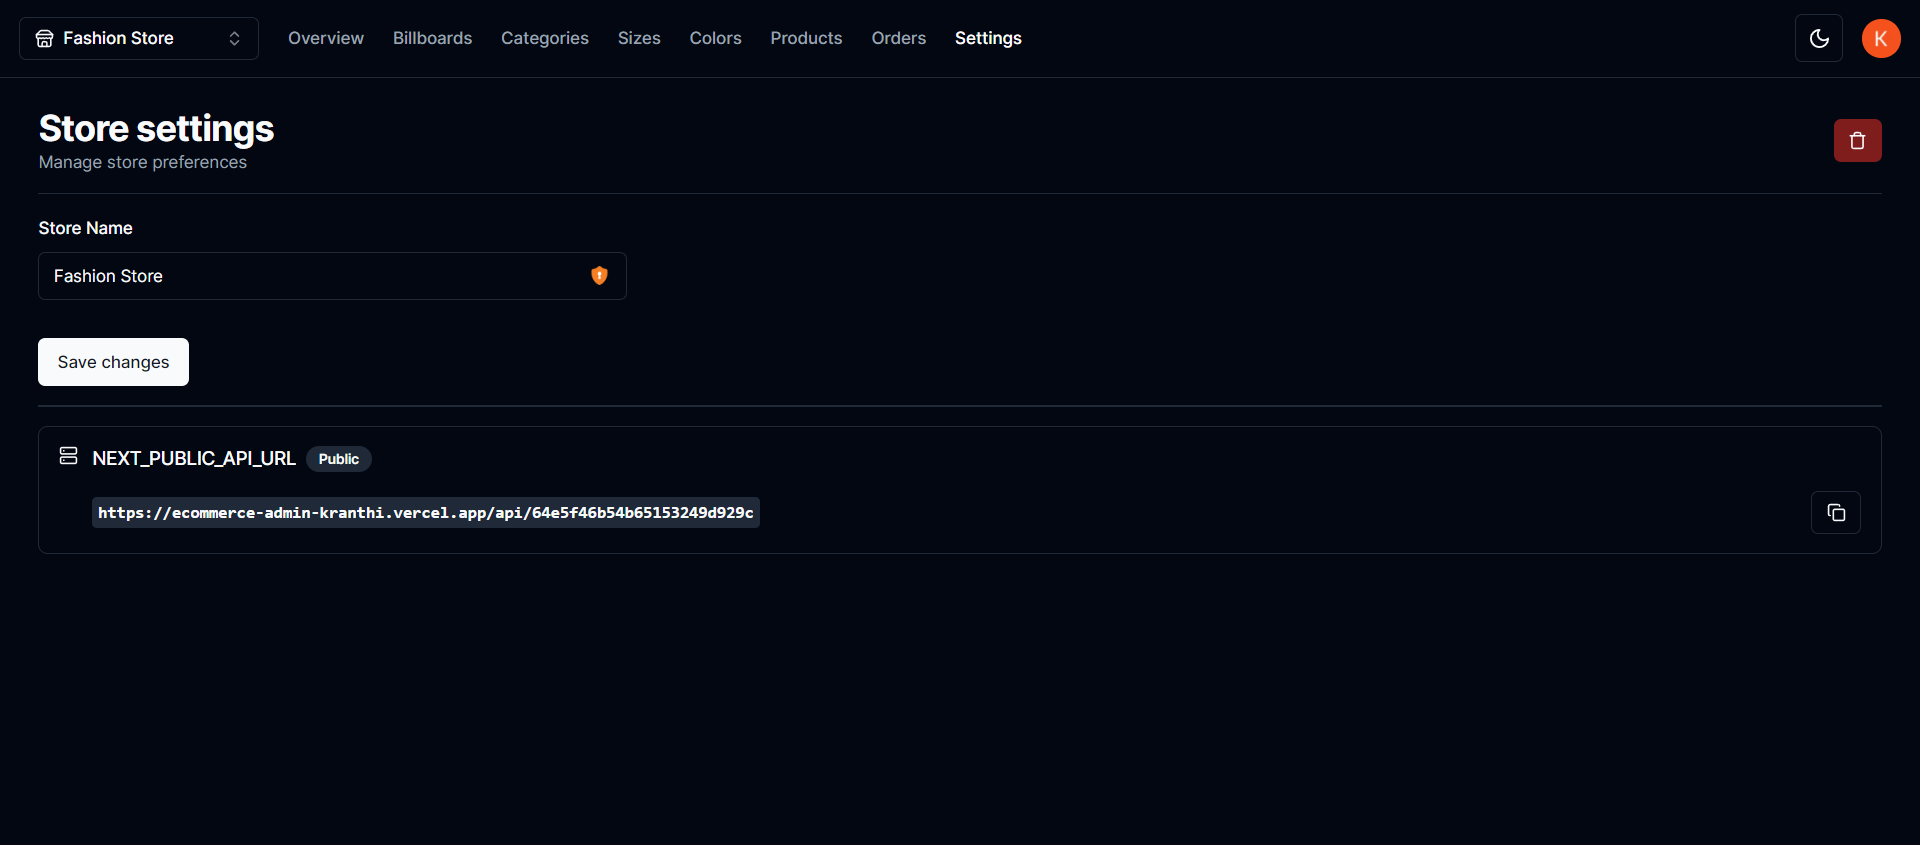Viewport: 1920px width, 845px height.
Task: Toggle dark mode with the moon icon
Action: tap(1819, 38)
